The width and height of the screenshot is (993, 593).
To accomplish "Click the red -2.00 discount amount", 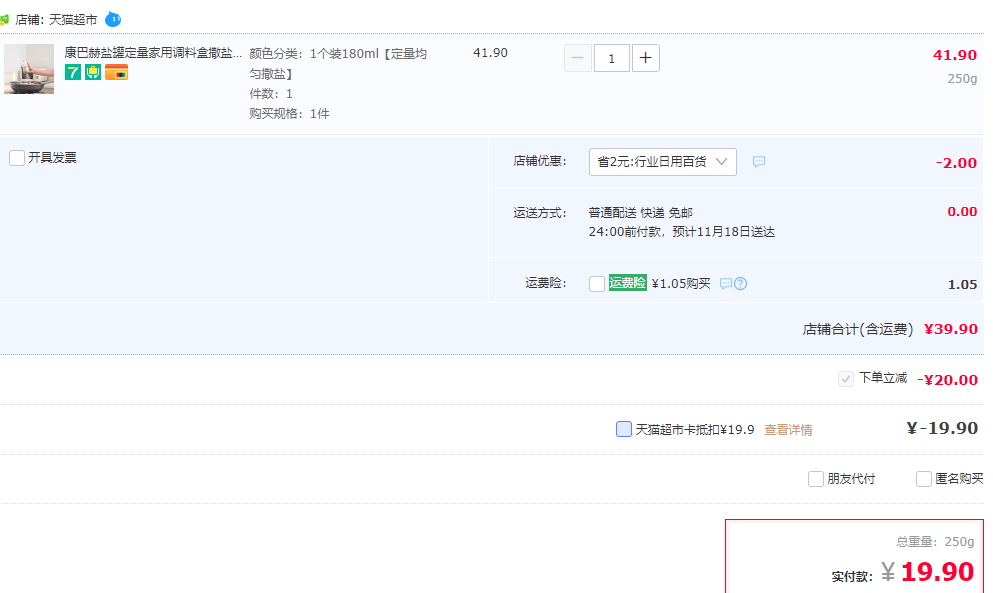I will click(x=956, y=163).
